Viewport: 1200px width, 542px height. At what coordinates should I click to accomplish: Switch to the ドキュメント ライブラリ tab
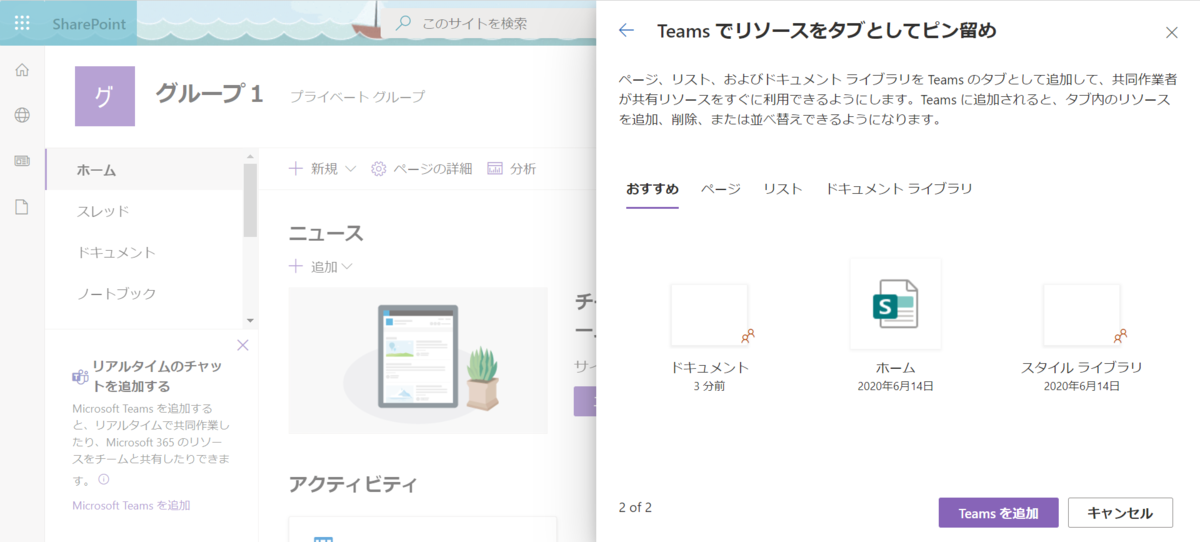click(x=899, y=189)
